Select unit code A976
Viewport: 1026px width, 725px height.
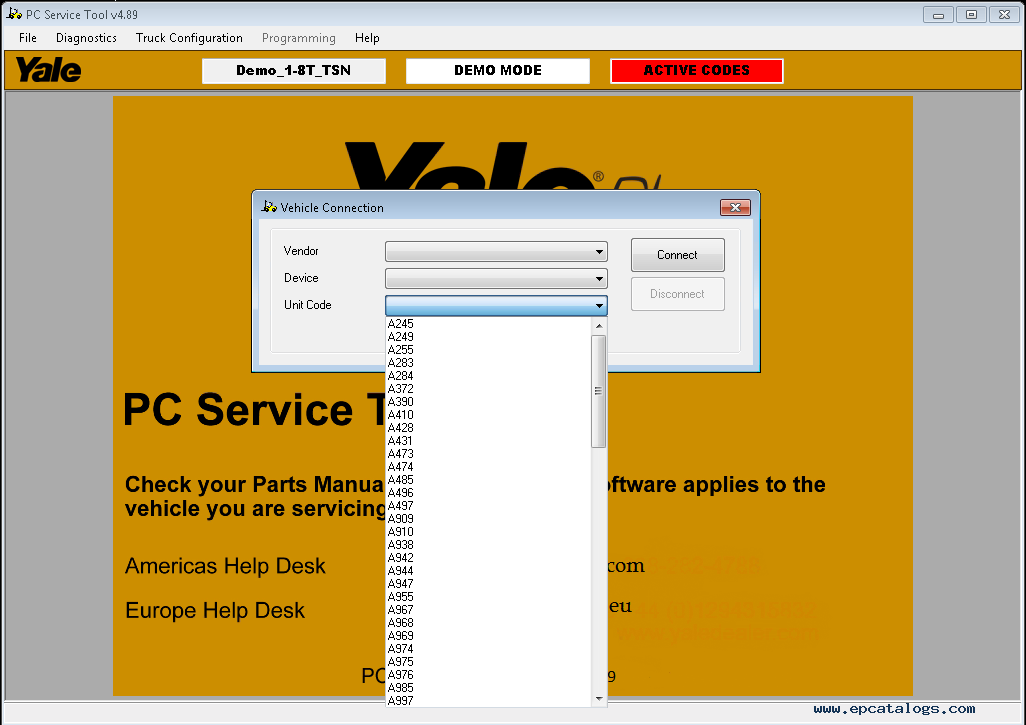click(x=488, y=675)
